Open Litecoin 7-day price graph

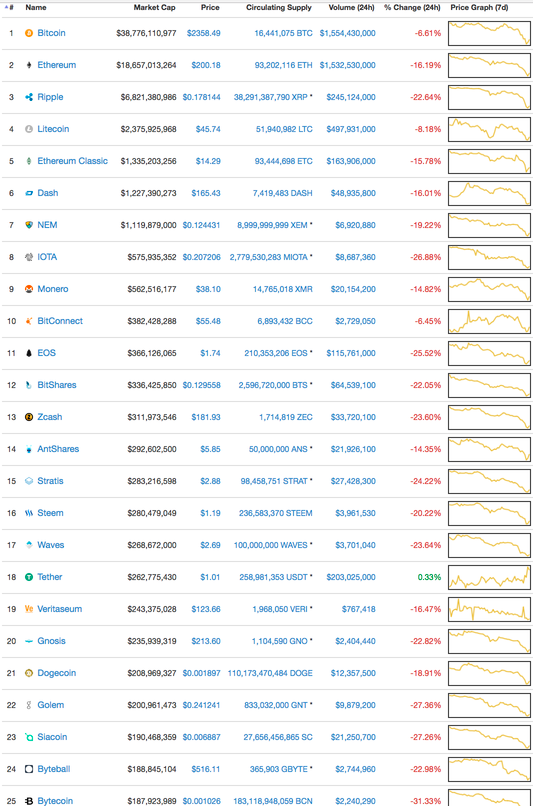[489, 130]
